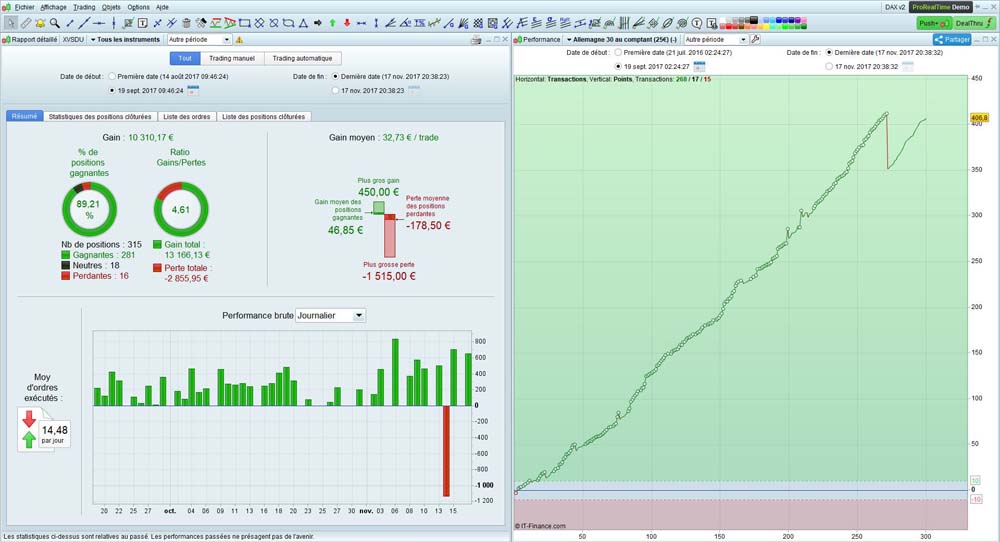Select the 19 sept. 2017 09:46:24 radio
Screen dimensions: 1000x542
coord(112,91)
